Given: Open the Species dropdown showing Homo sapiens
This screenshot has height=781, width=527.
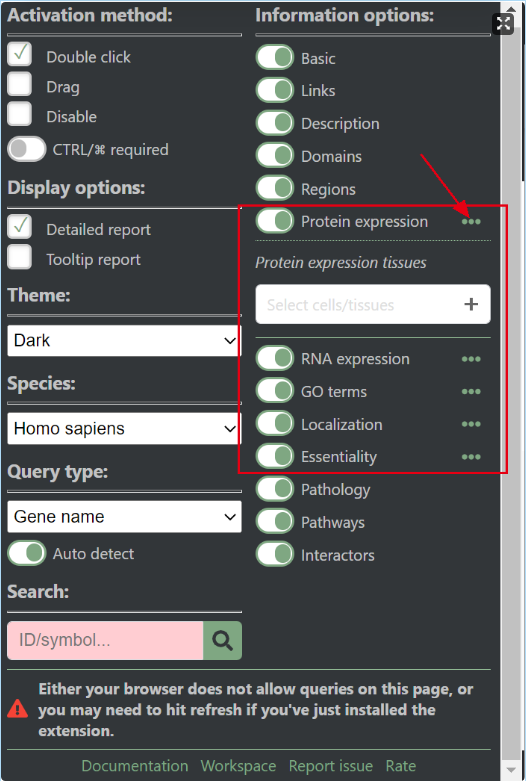Looking at the screenshot, I should click(124, 428).
